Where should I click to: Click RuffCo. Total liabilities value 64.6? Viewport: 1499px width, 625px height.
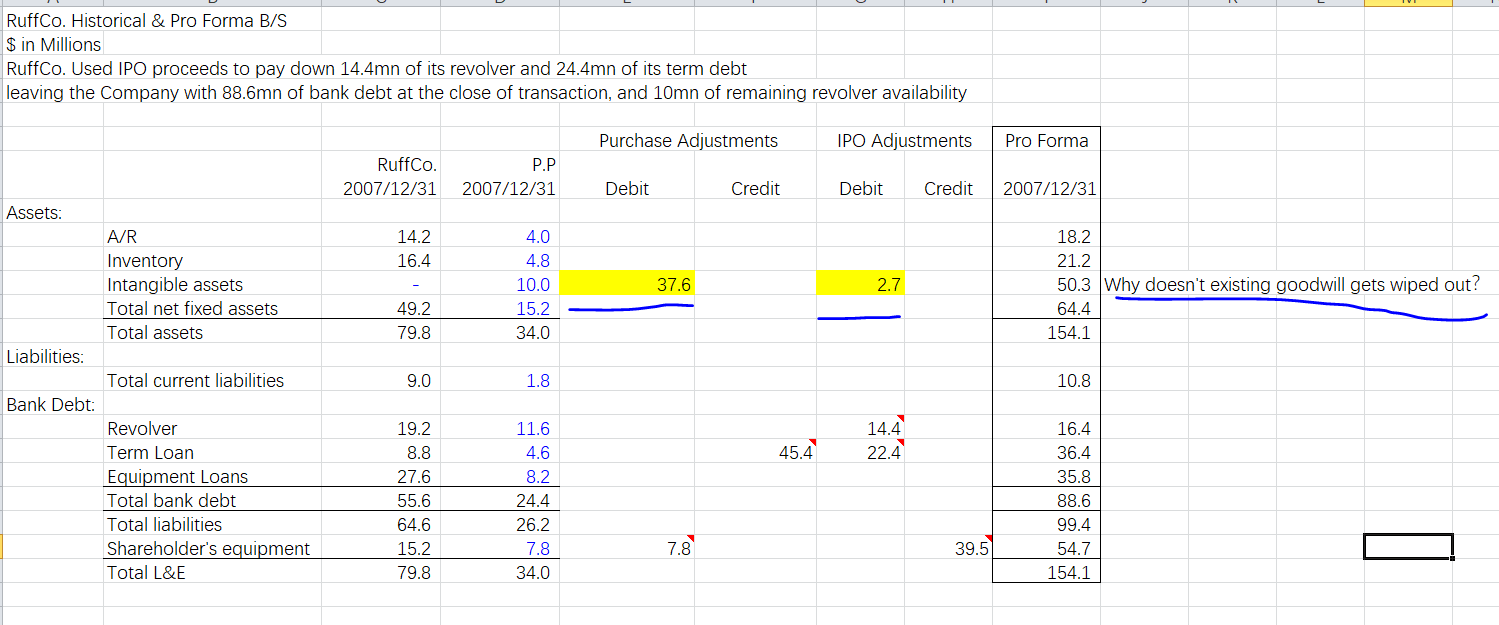pyautogui.click(x=414, y=524)
